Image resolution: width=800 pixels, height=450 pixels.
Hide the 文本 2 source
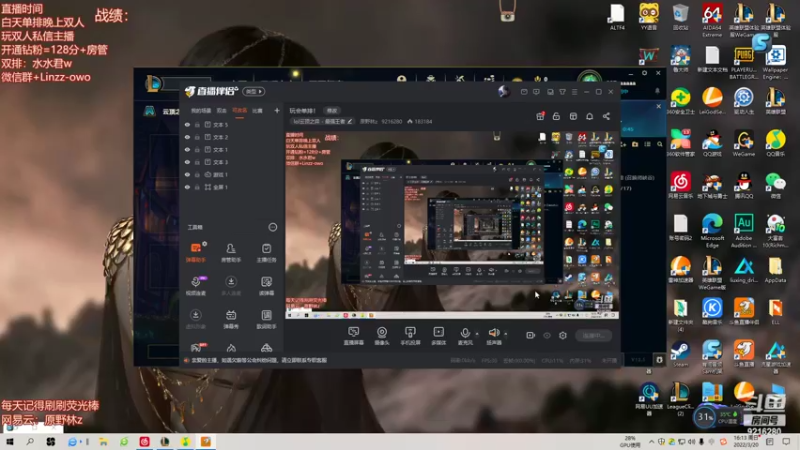click(188, 137)
